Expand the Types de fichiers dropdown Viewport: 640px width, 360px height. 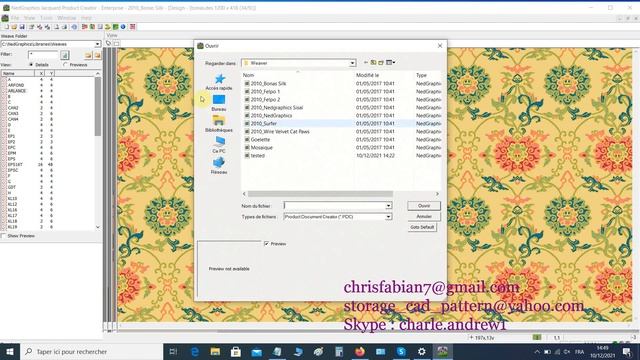pyautogui.click(x=388, y=217)
